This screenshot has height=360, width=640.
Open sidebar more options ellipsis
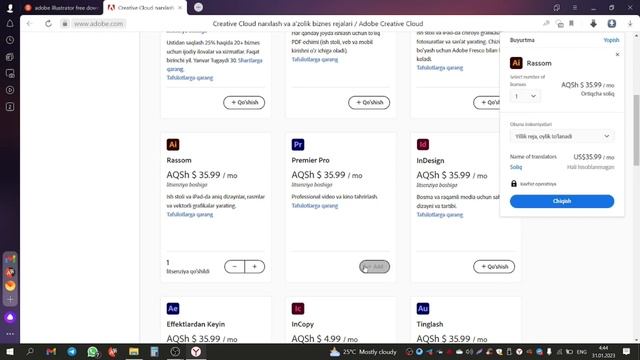10,333
